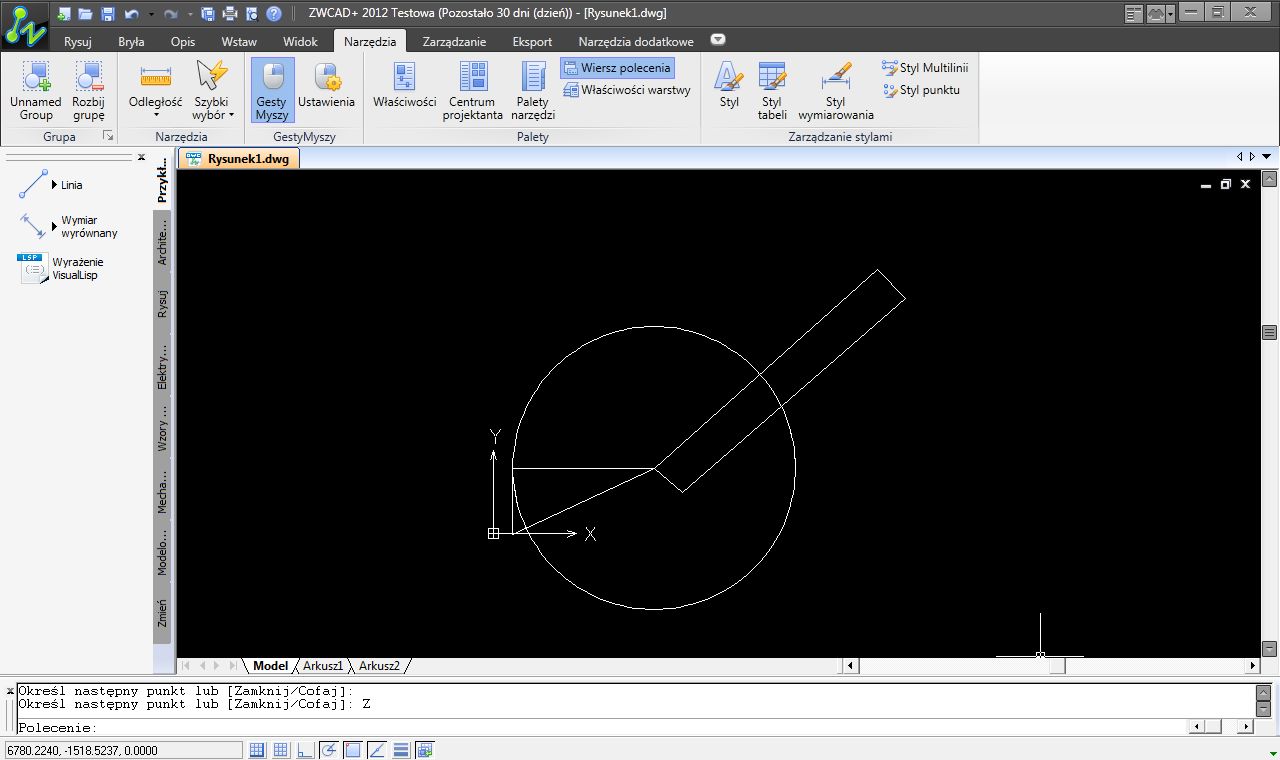The image size is (1280, 760).
Task: Click the Rozbij grupę tool
Action: coord(89,91)
